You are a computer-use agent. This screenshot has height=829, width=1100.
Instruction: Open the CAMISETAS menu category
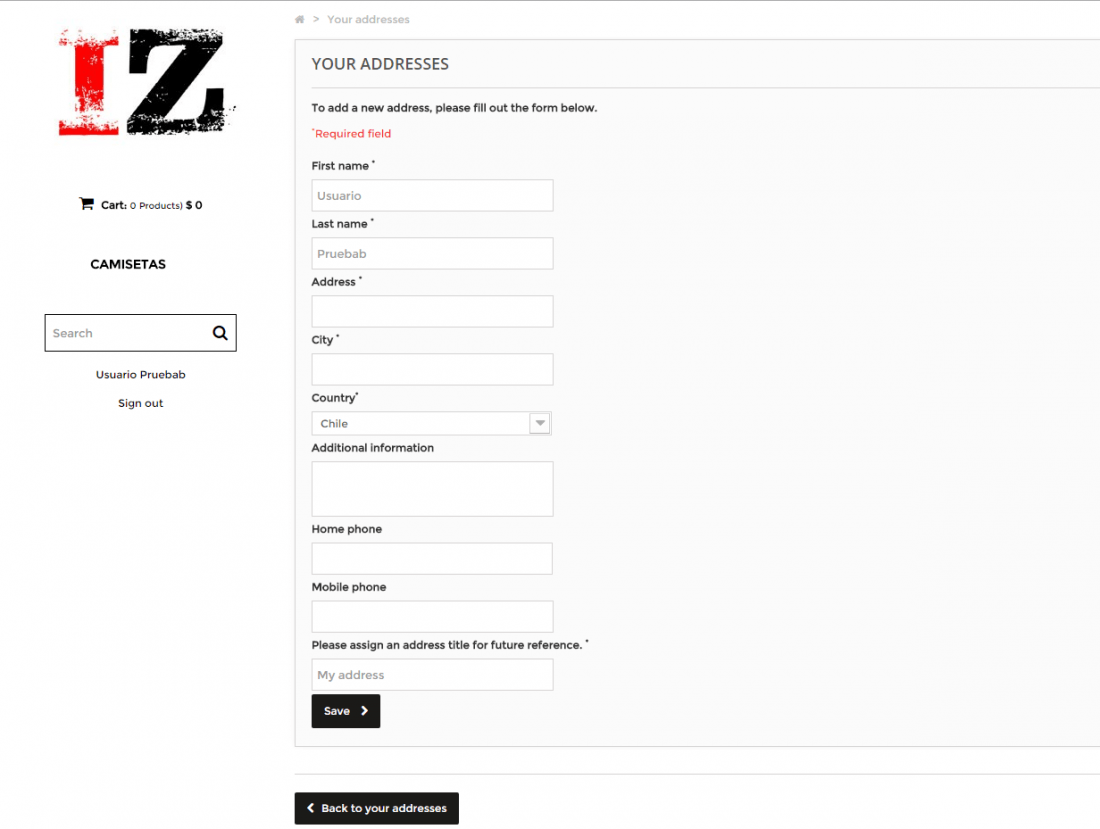point(128,264)
